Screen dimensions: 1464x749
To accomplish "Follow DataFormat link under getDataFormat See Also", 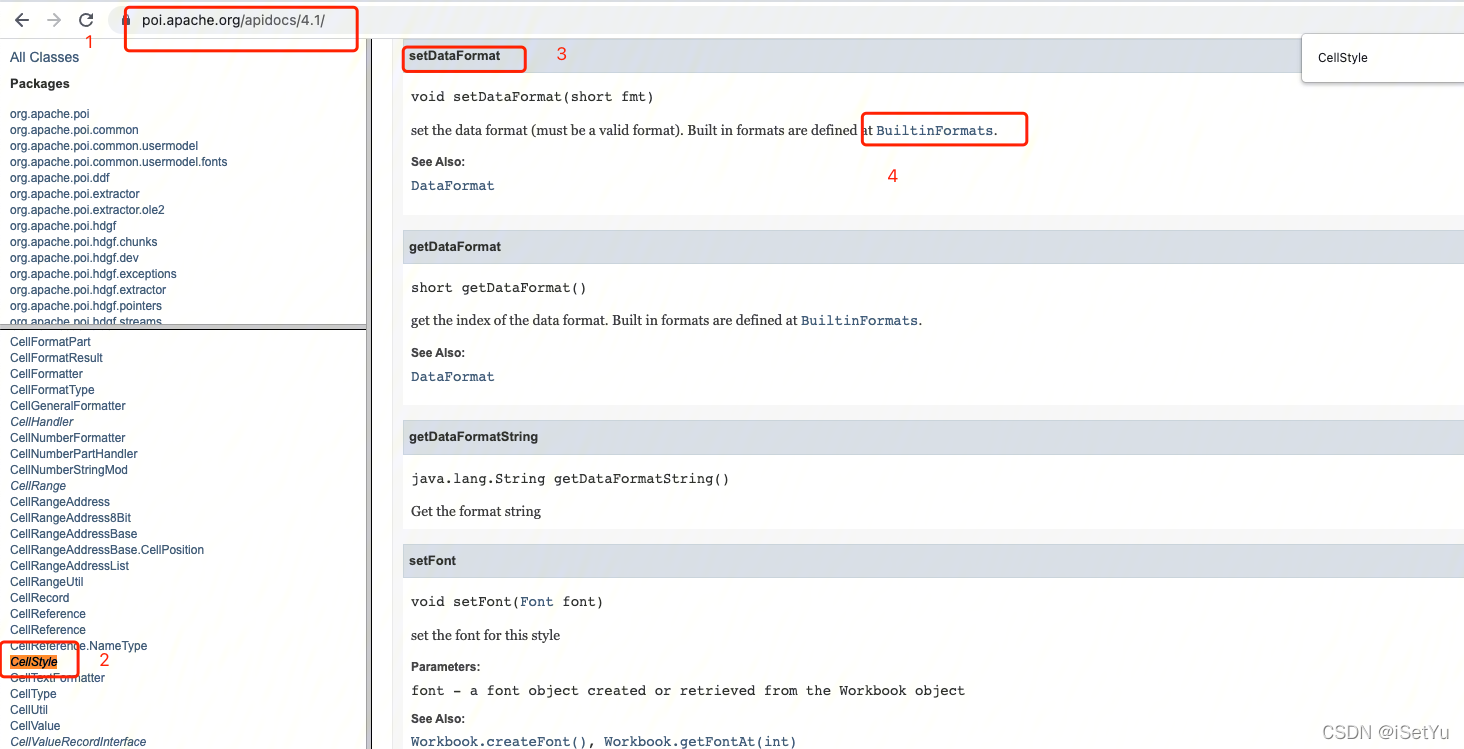I will (453, 377).
